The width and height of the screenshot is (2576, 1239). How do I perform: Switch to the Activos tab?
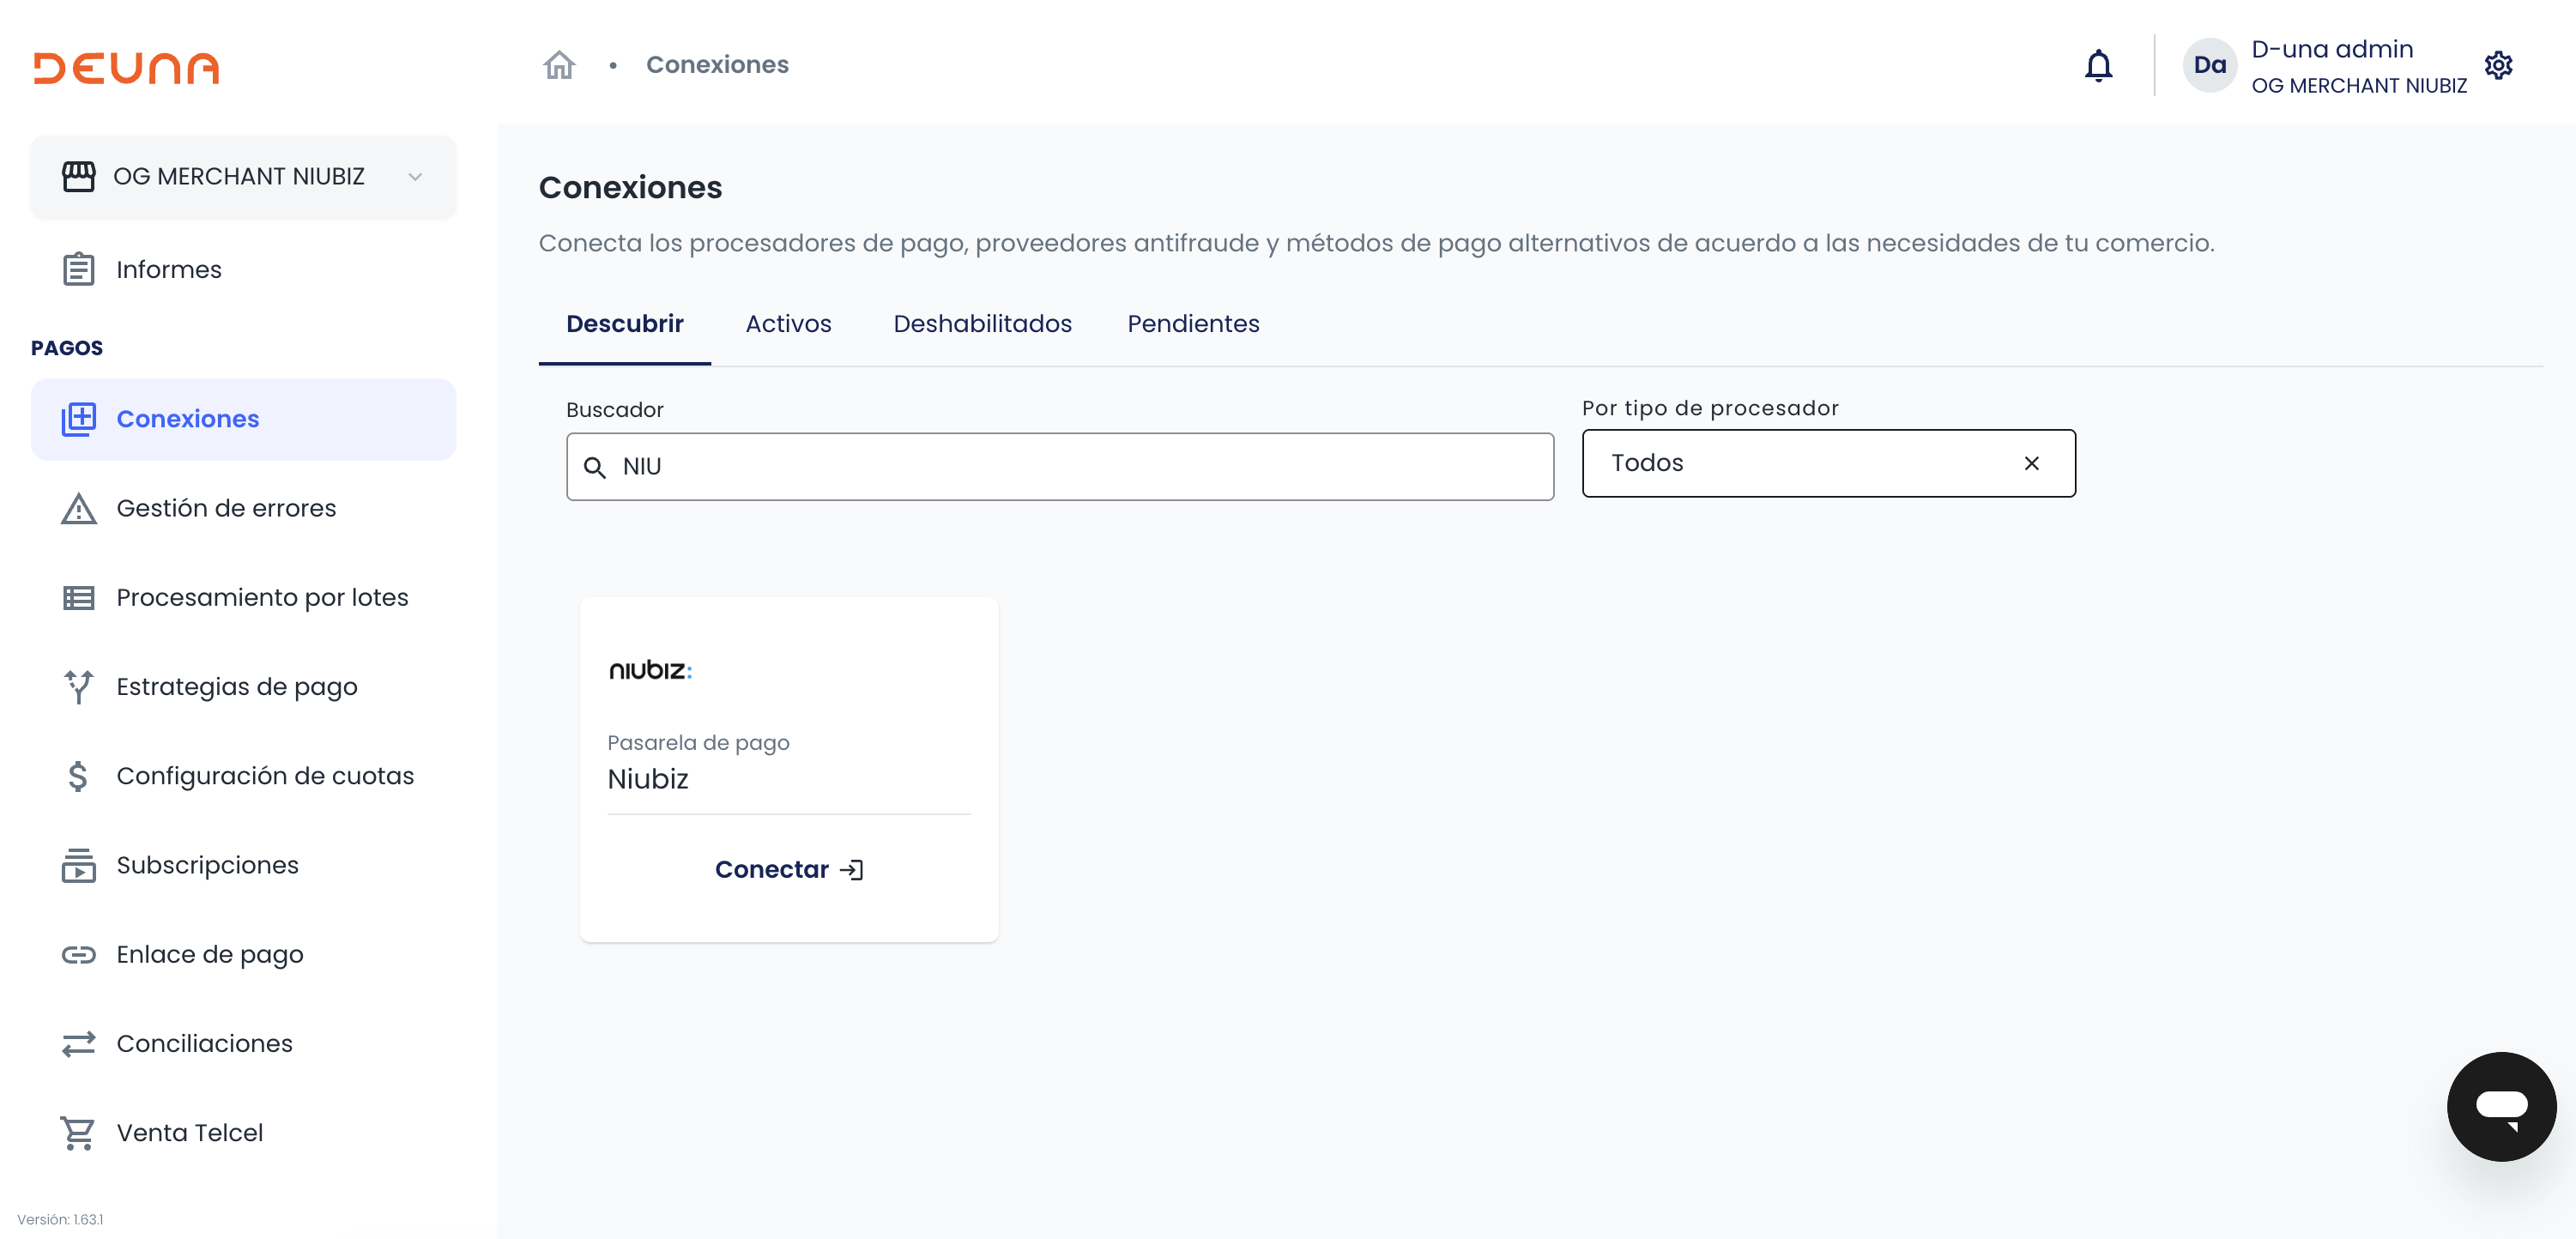click(788, 324)
